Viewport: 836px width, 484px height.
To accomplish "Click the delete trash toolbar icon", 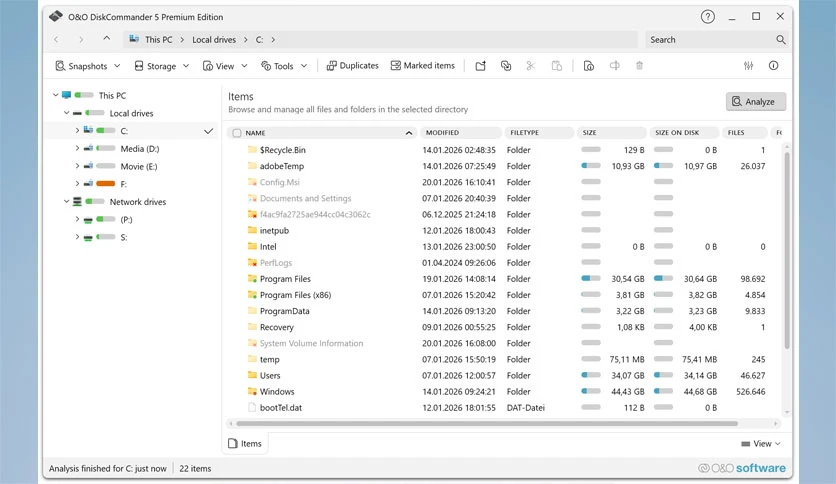I will point(639,66).
